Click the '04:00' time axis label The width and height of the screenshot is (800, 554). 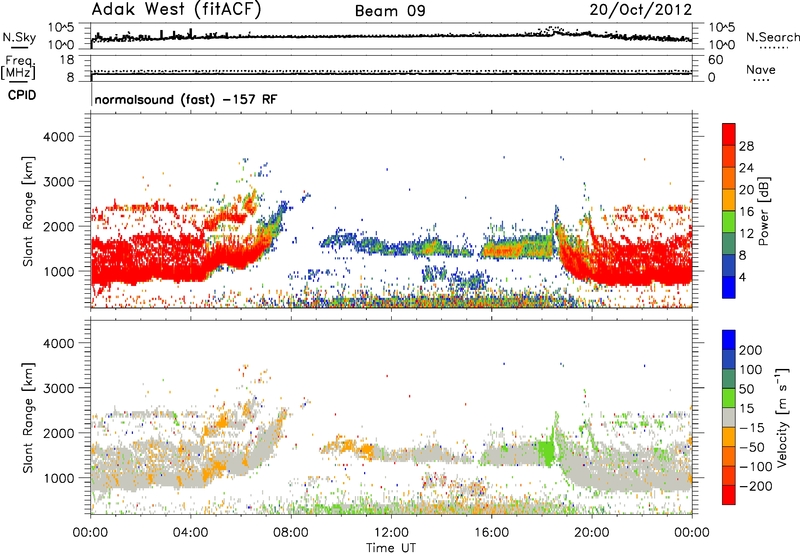(x=191, y=533)
